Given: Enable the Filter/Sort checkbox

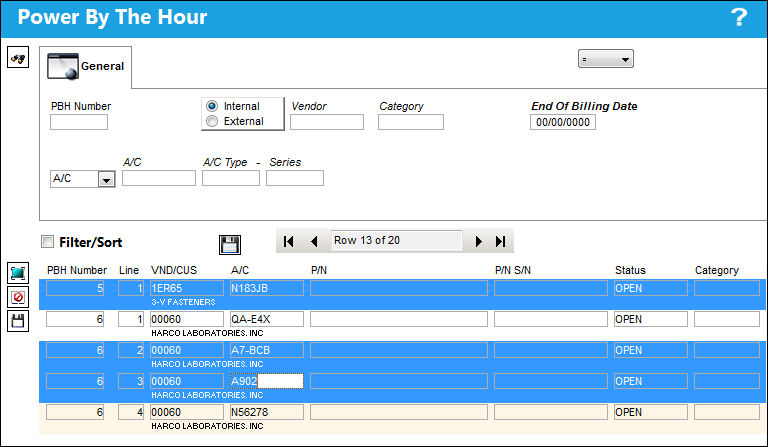Looking at the screenshot, I should click(48, 241).
